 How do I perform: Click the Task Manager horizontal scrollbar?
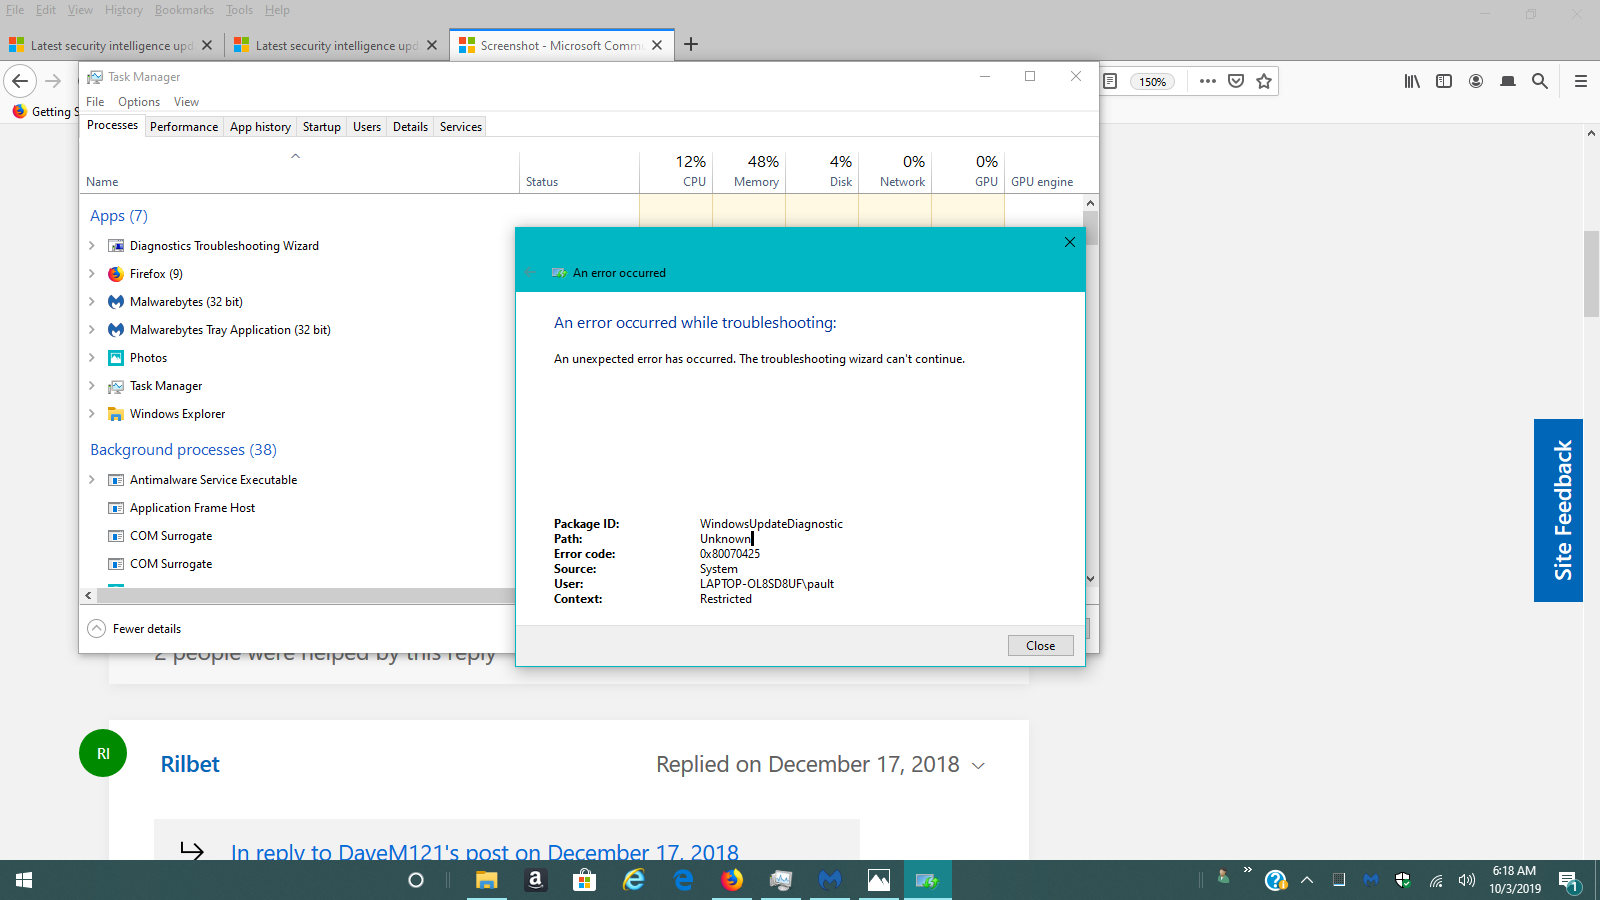pyautogui.click(x=300, y=595)
